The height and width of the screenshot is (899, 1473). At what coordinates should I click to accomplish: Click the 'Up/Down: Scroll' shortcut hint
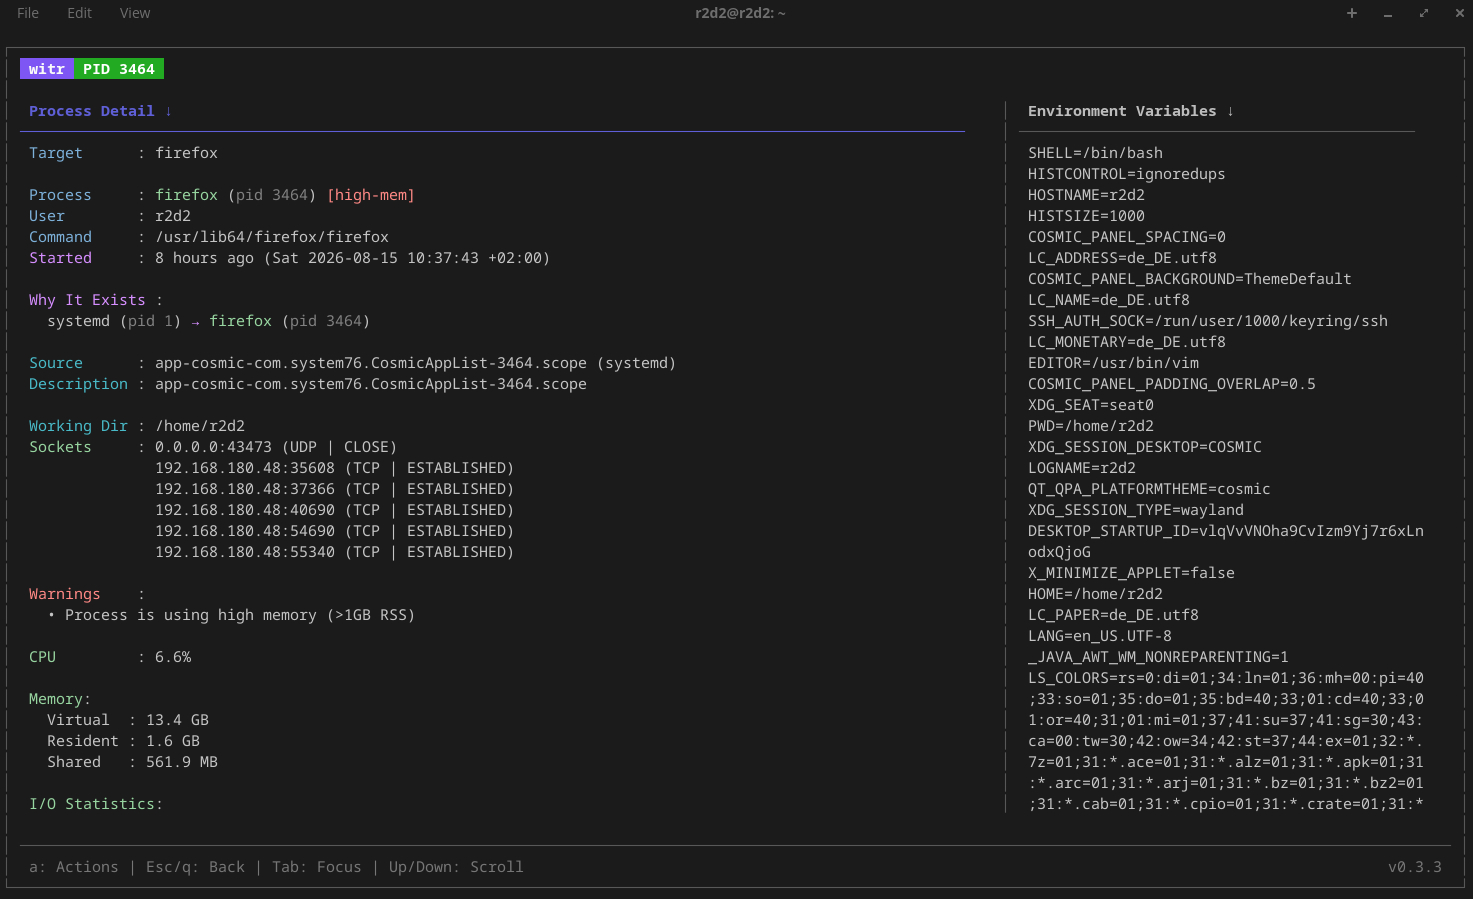(x=456, y=867)
